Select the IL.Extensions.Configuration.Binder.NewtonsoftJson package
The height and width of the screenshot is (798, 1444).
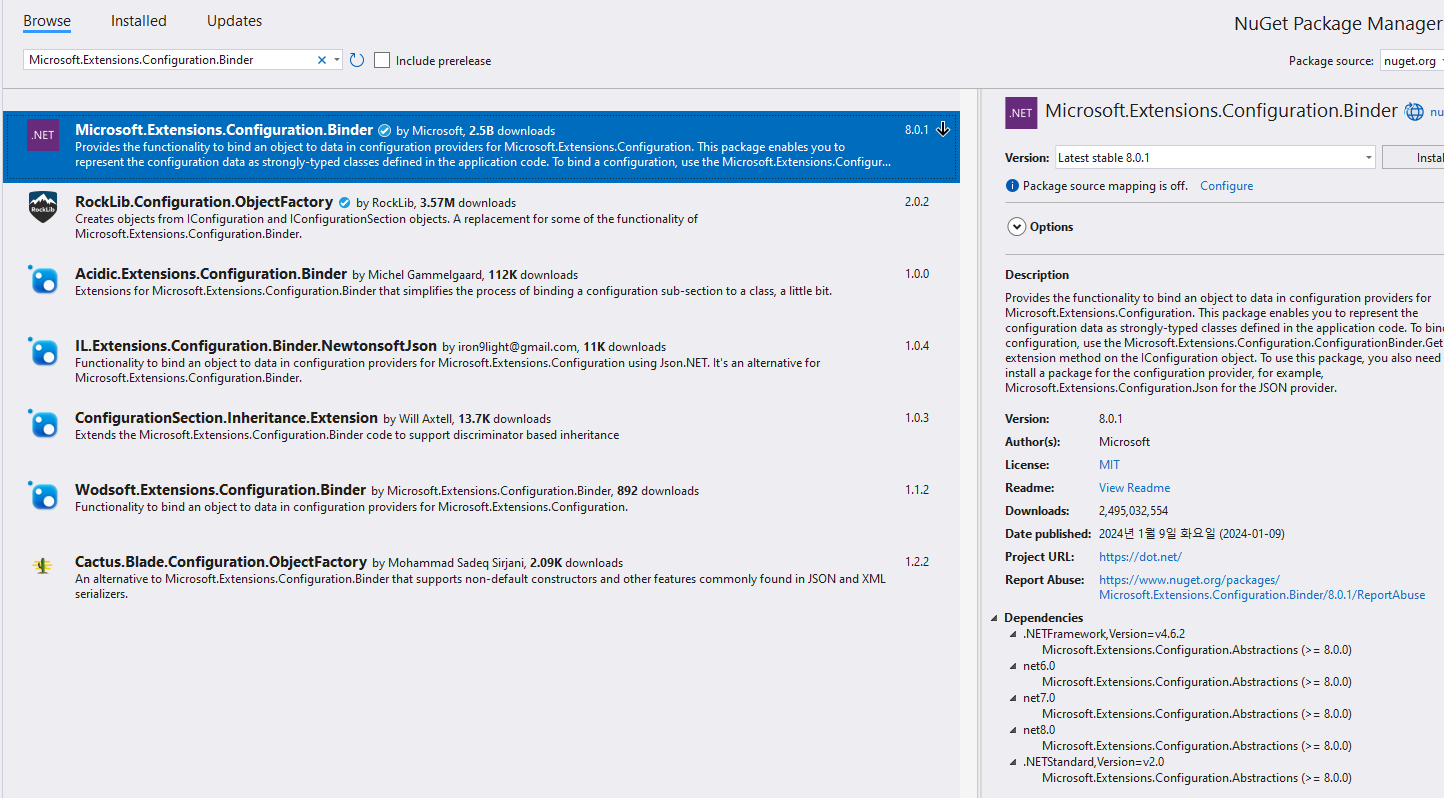tap(481, 363)
